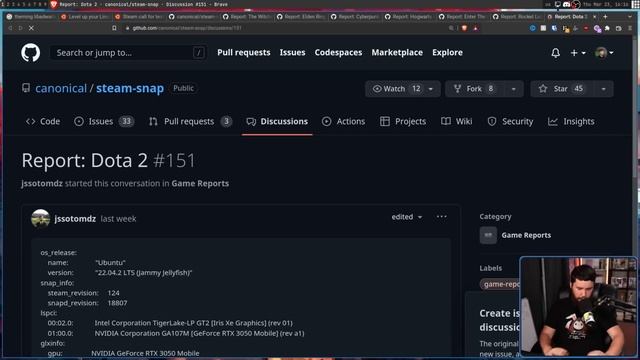
Task: Open the canonical organization link
Action: click(61, 88)
